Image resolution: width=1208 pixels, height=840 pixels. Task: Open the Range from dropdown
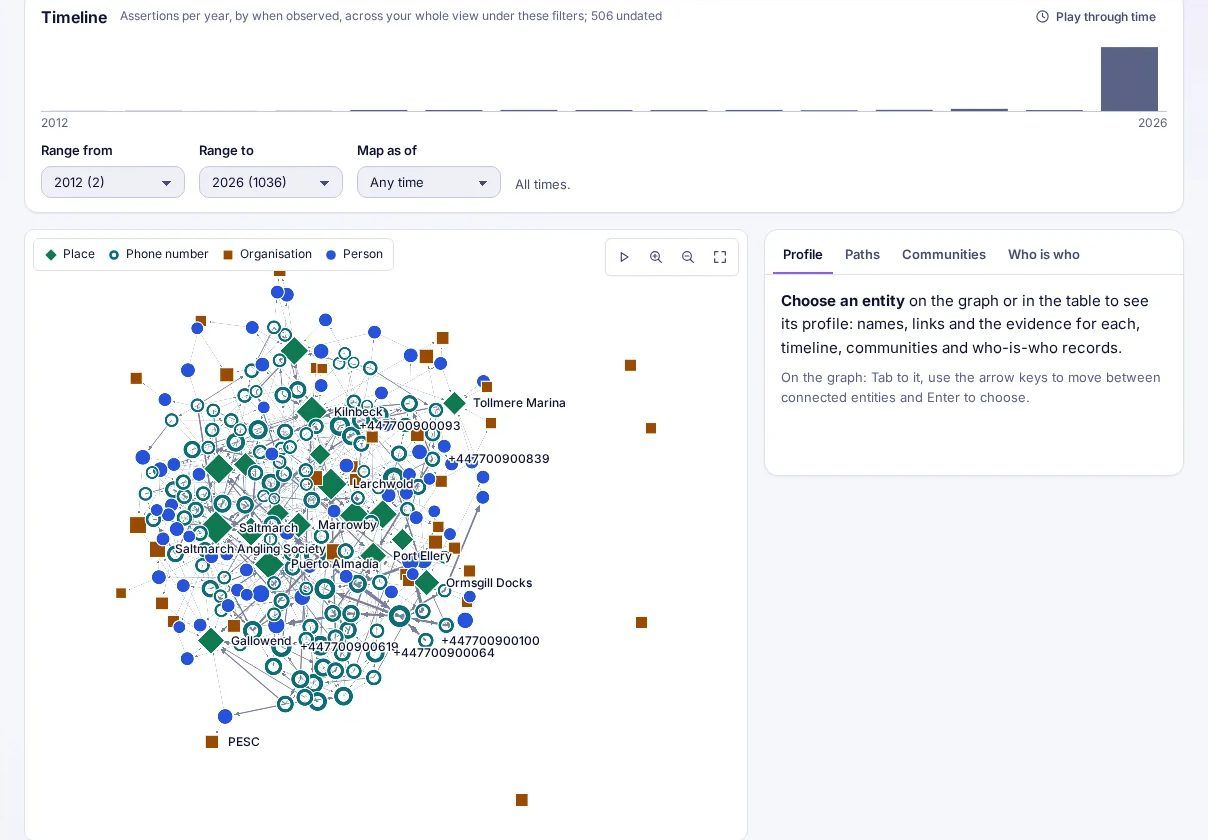[113, 182]
